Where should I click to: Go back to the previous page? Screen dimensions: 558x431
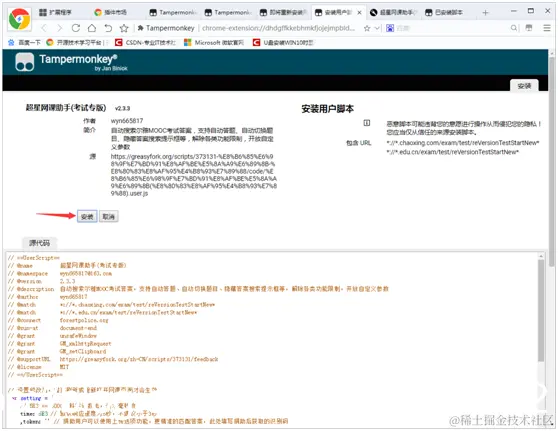[x=44, y=28]
